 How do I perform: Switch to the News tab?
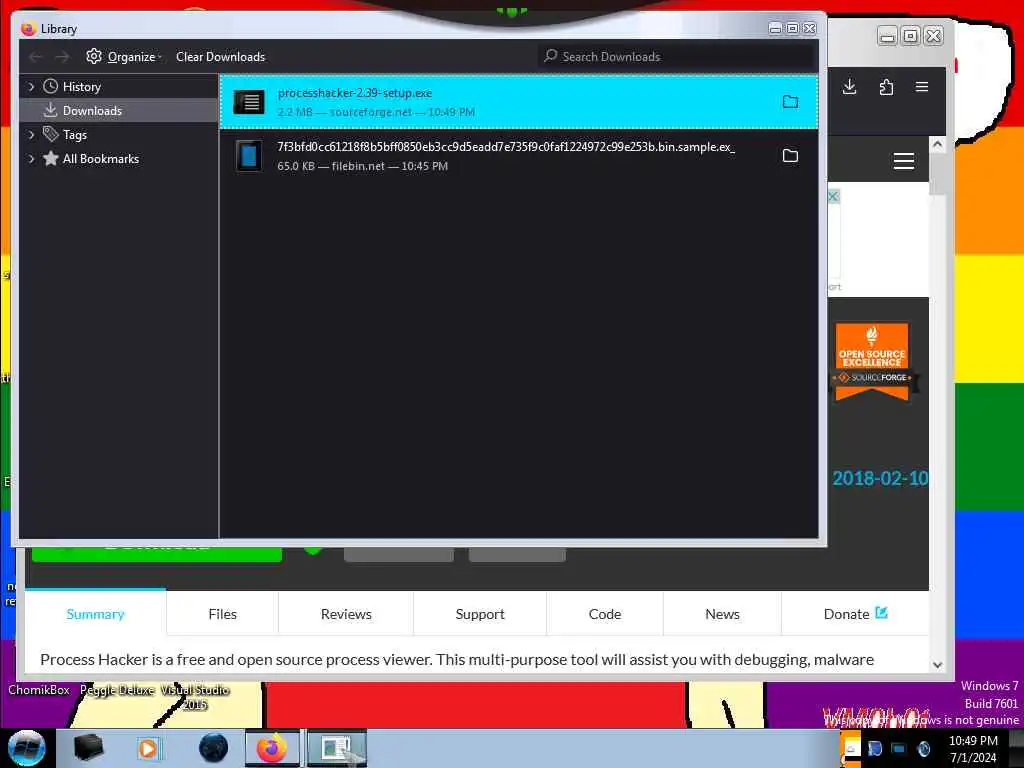(x=722, y=614)
